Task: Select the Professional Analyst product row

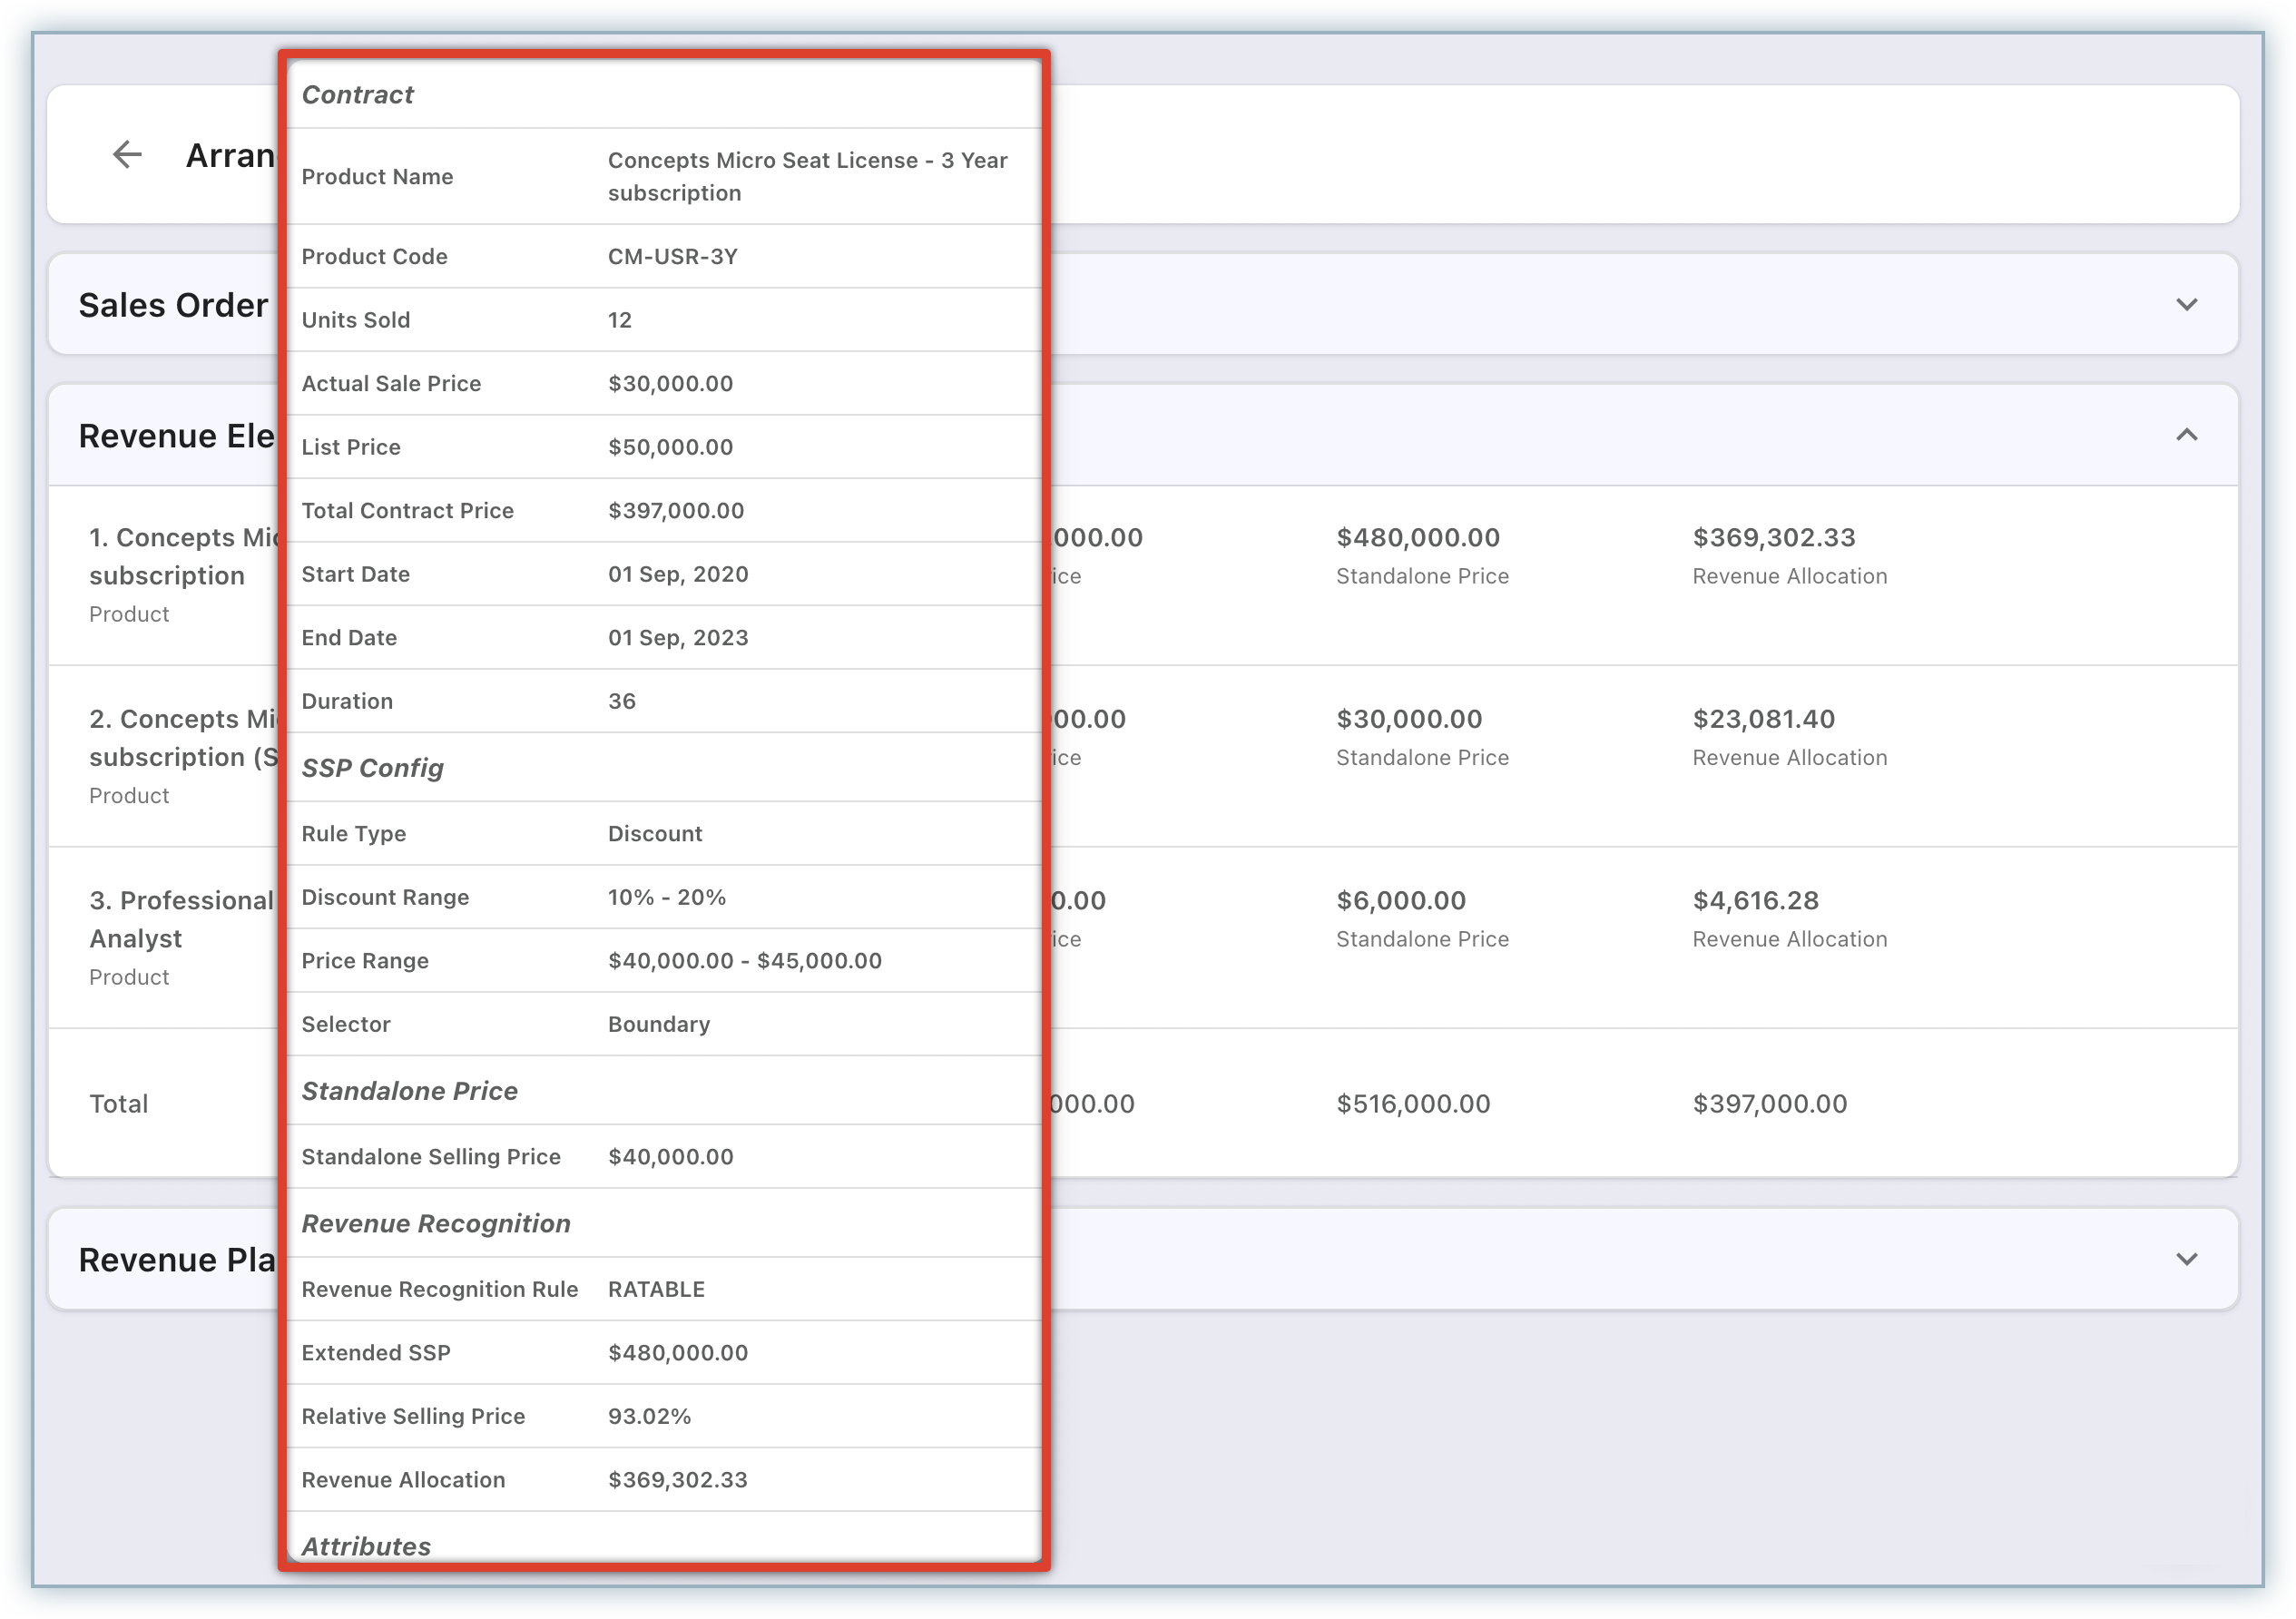Action: (x=181, y=919)
